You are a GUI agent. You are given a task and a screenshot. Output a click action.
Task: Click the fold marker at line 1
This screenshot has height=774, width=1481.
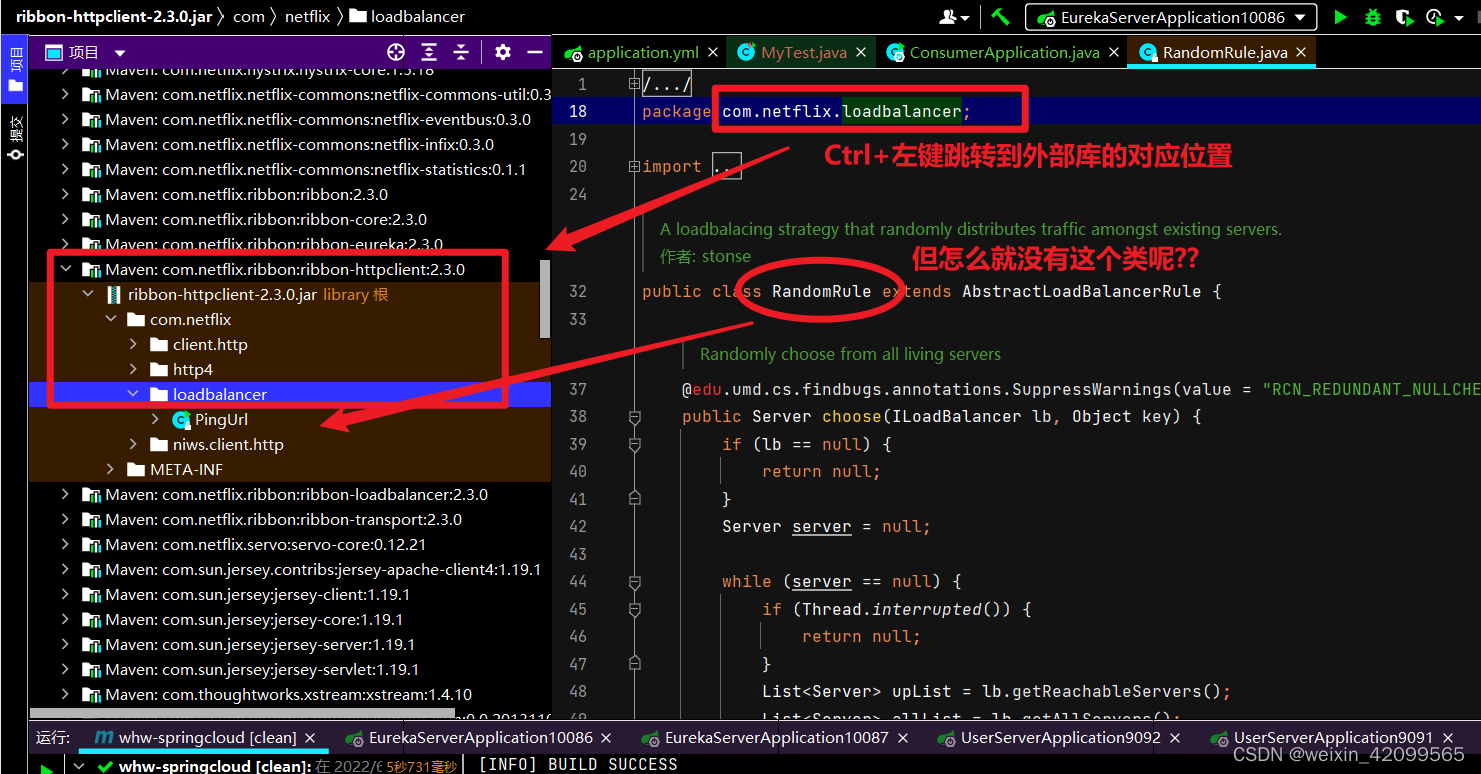pos(634,84)
